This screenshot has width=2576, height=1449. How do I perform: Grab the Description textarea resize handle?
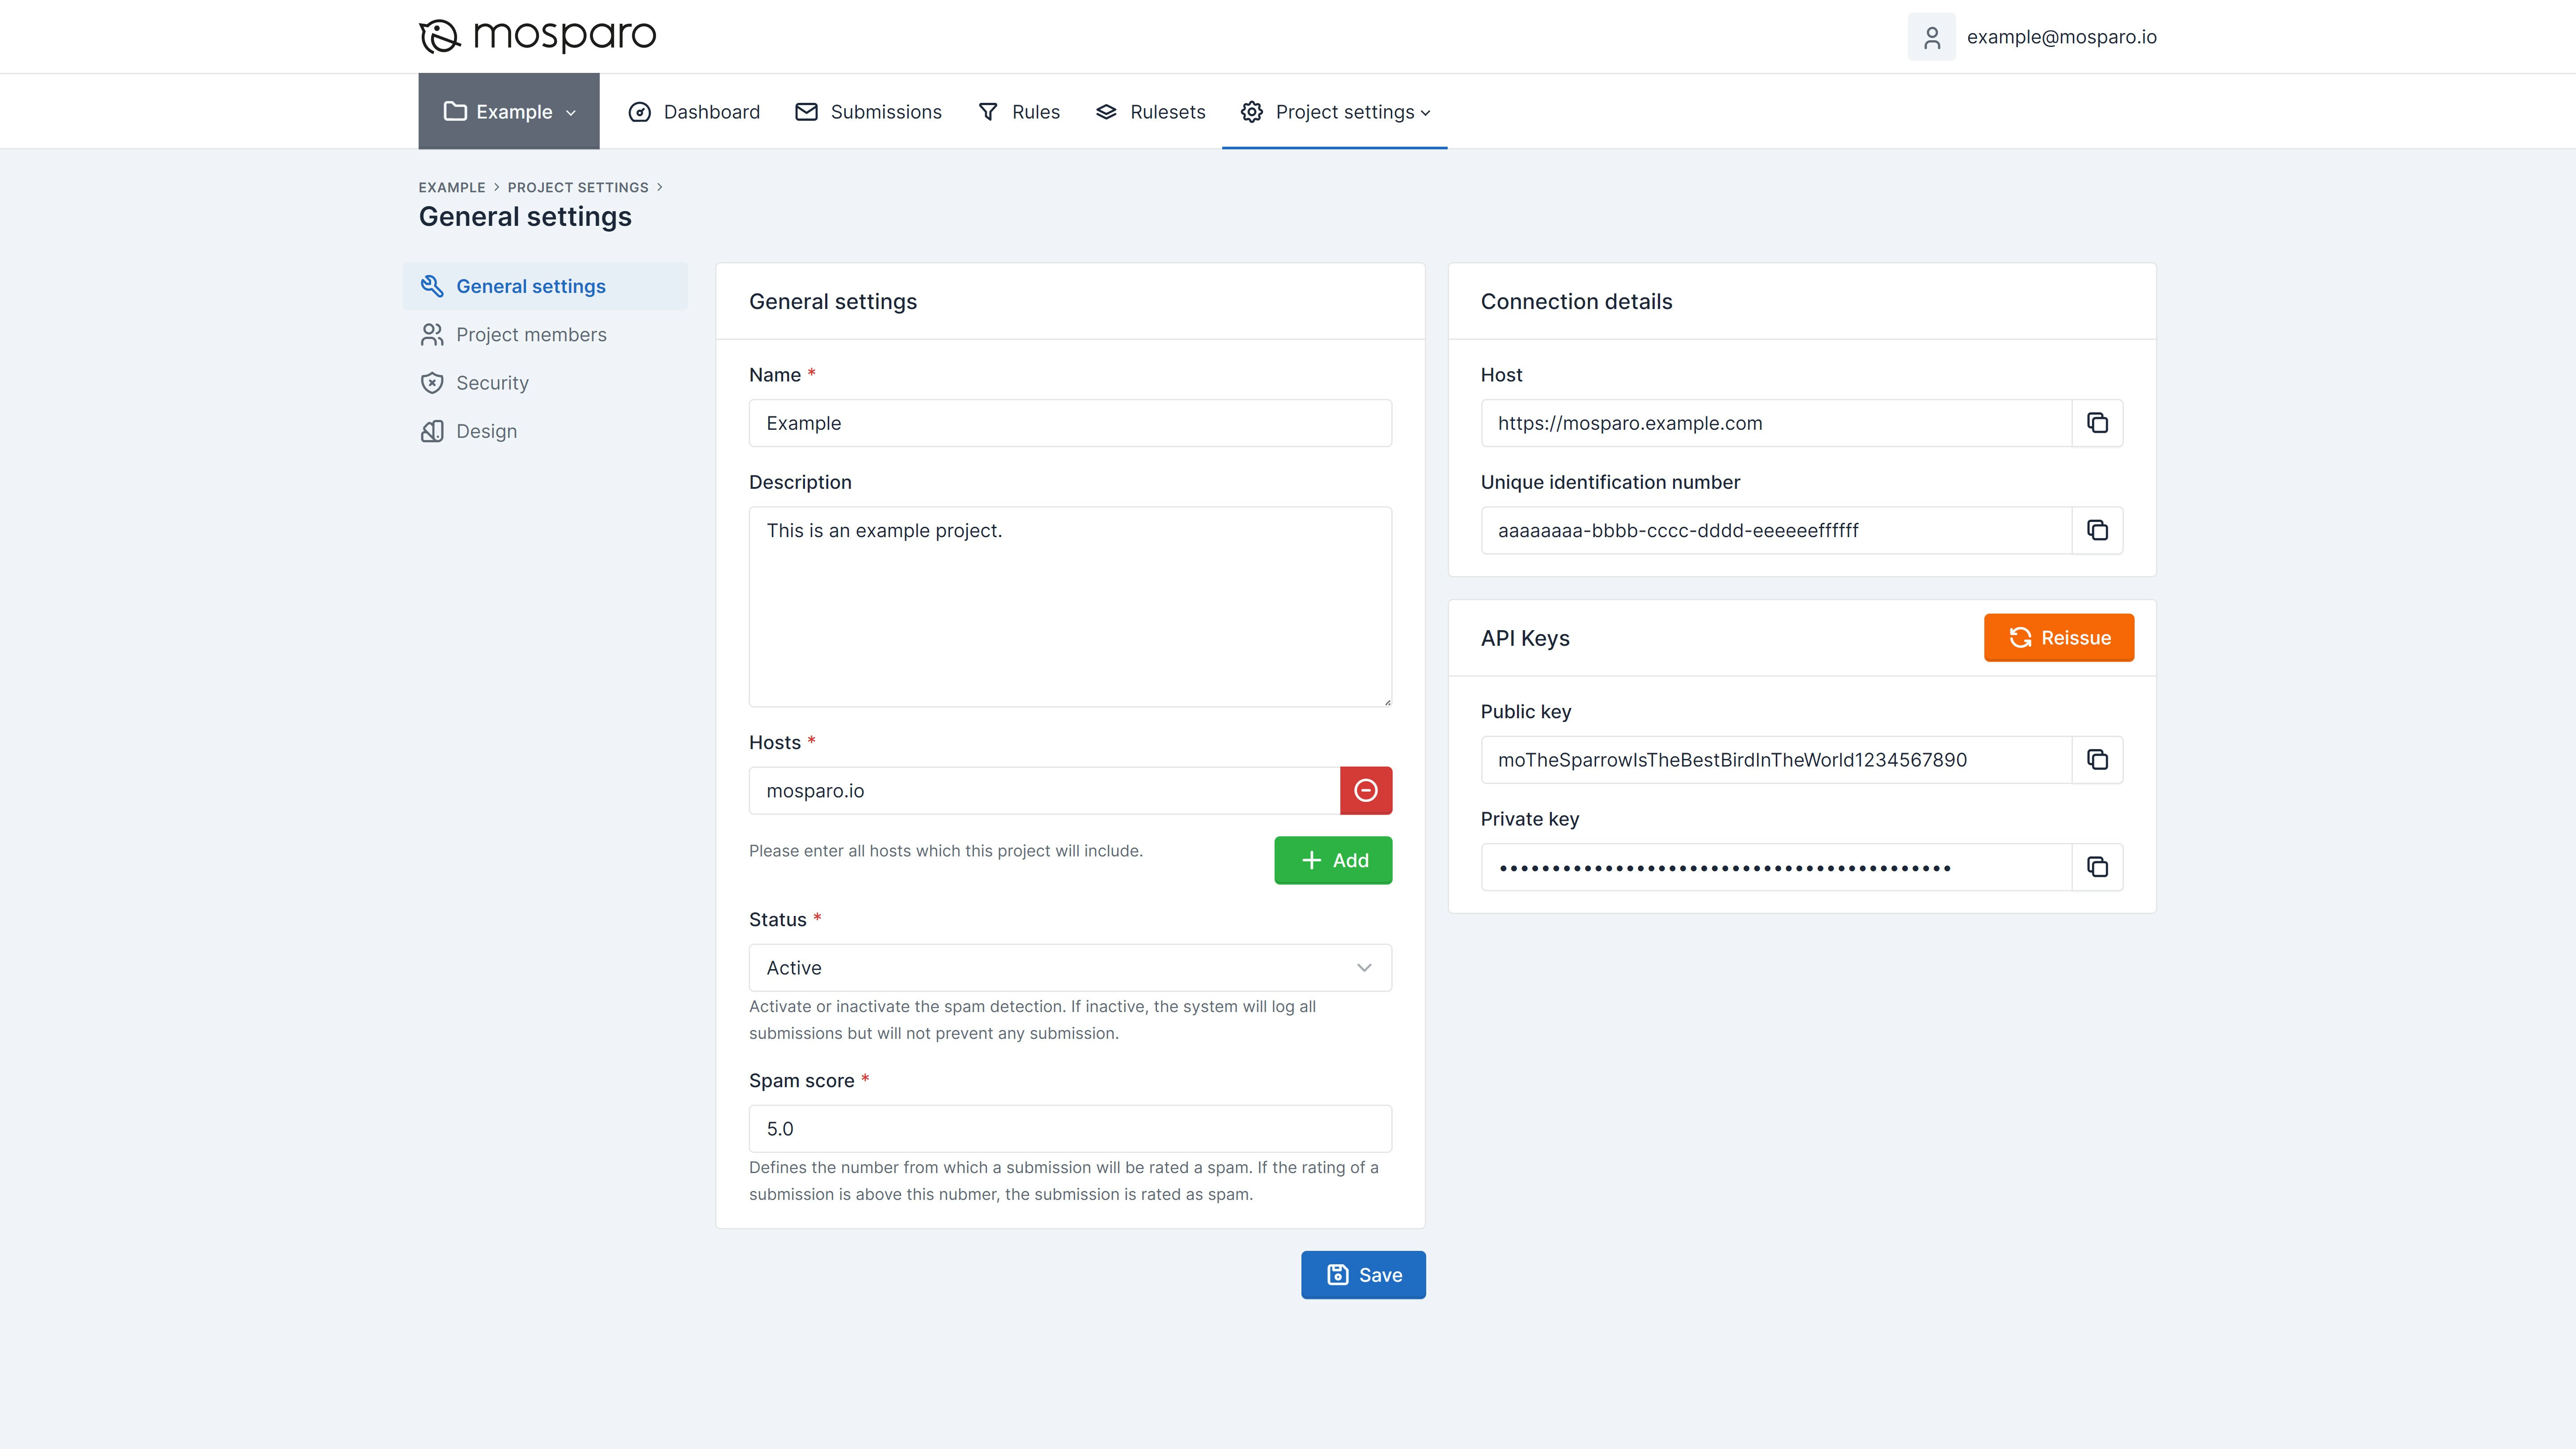pos(1386,702)
